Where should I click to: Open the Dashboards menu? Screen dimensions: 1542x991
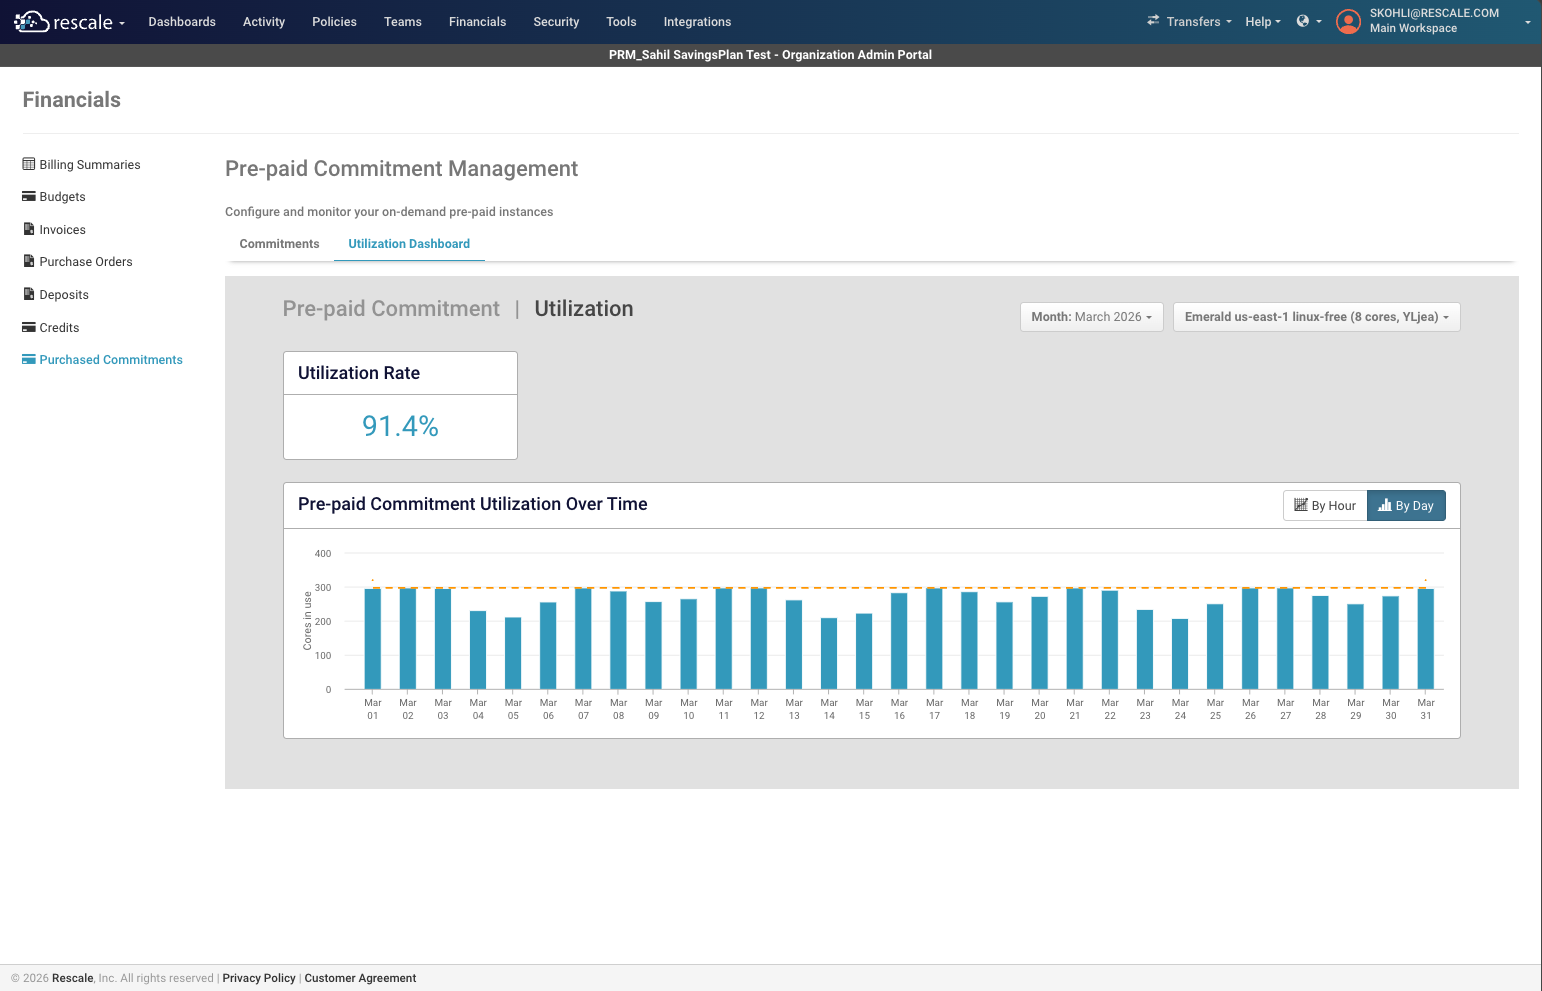click(182, 22)
